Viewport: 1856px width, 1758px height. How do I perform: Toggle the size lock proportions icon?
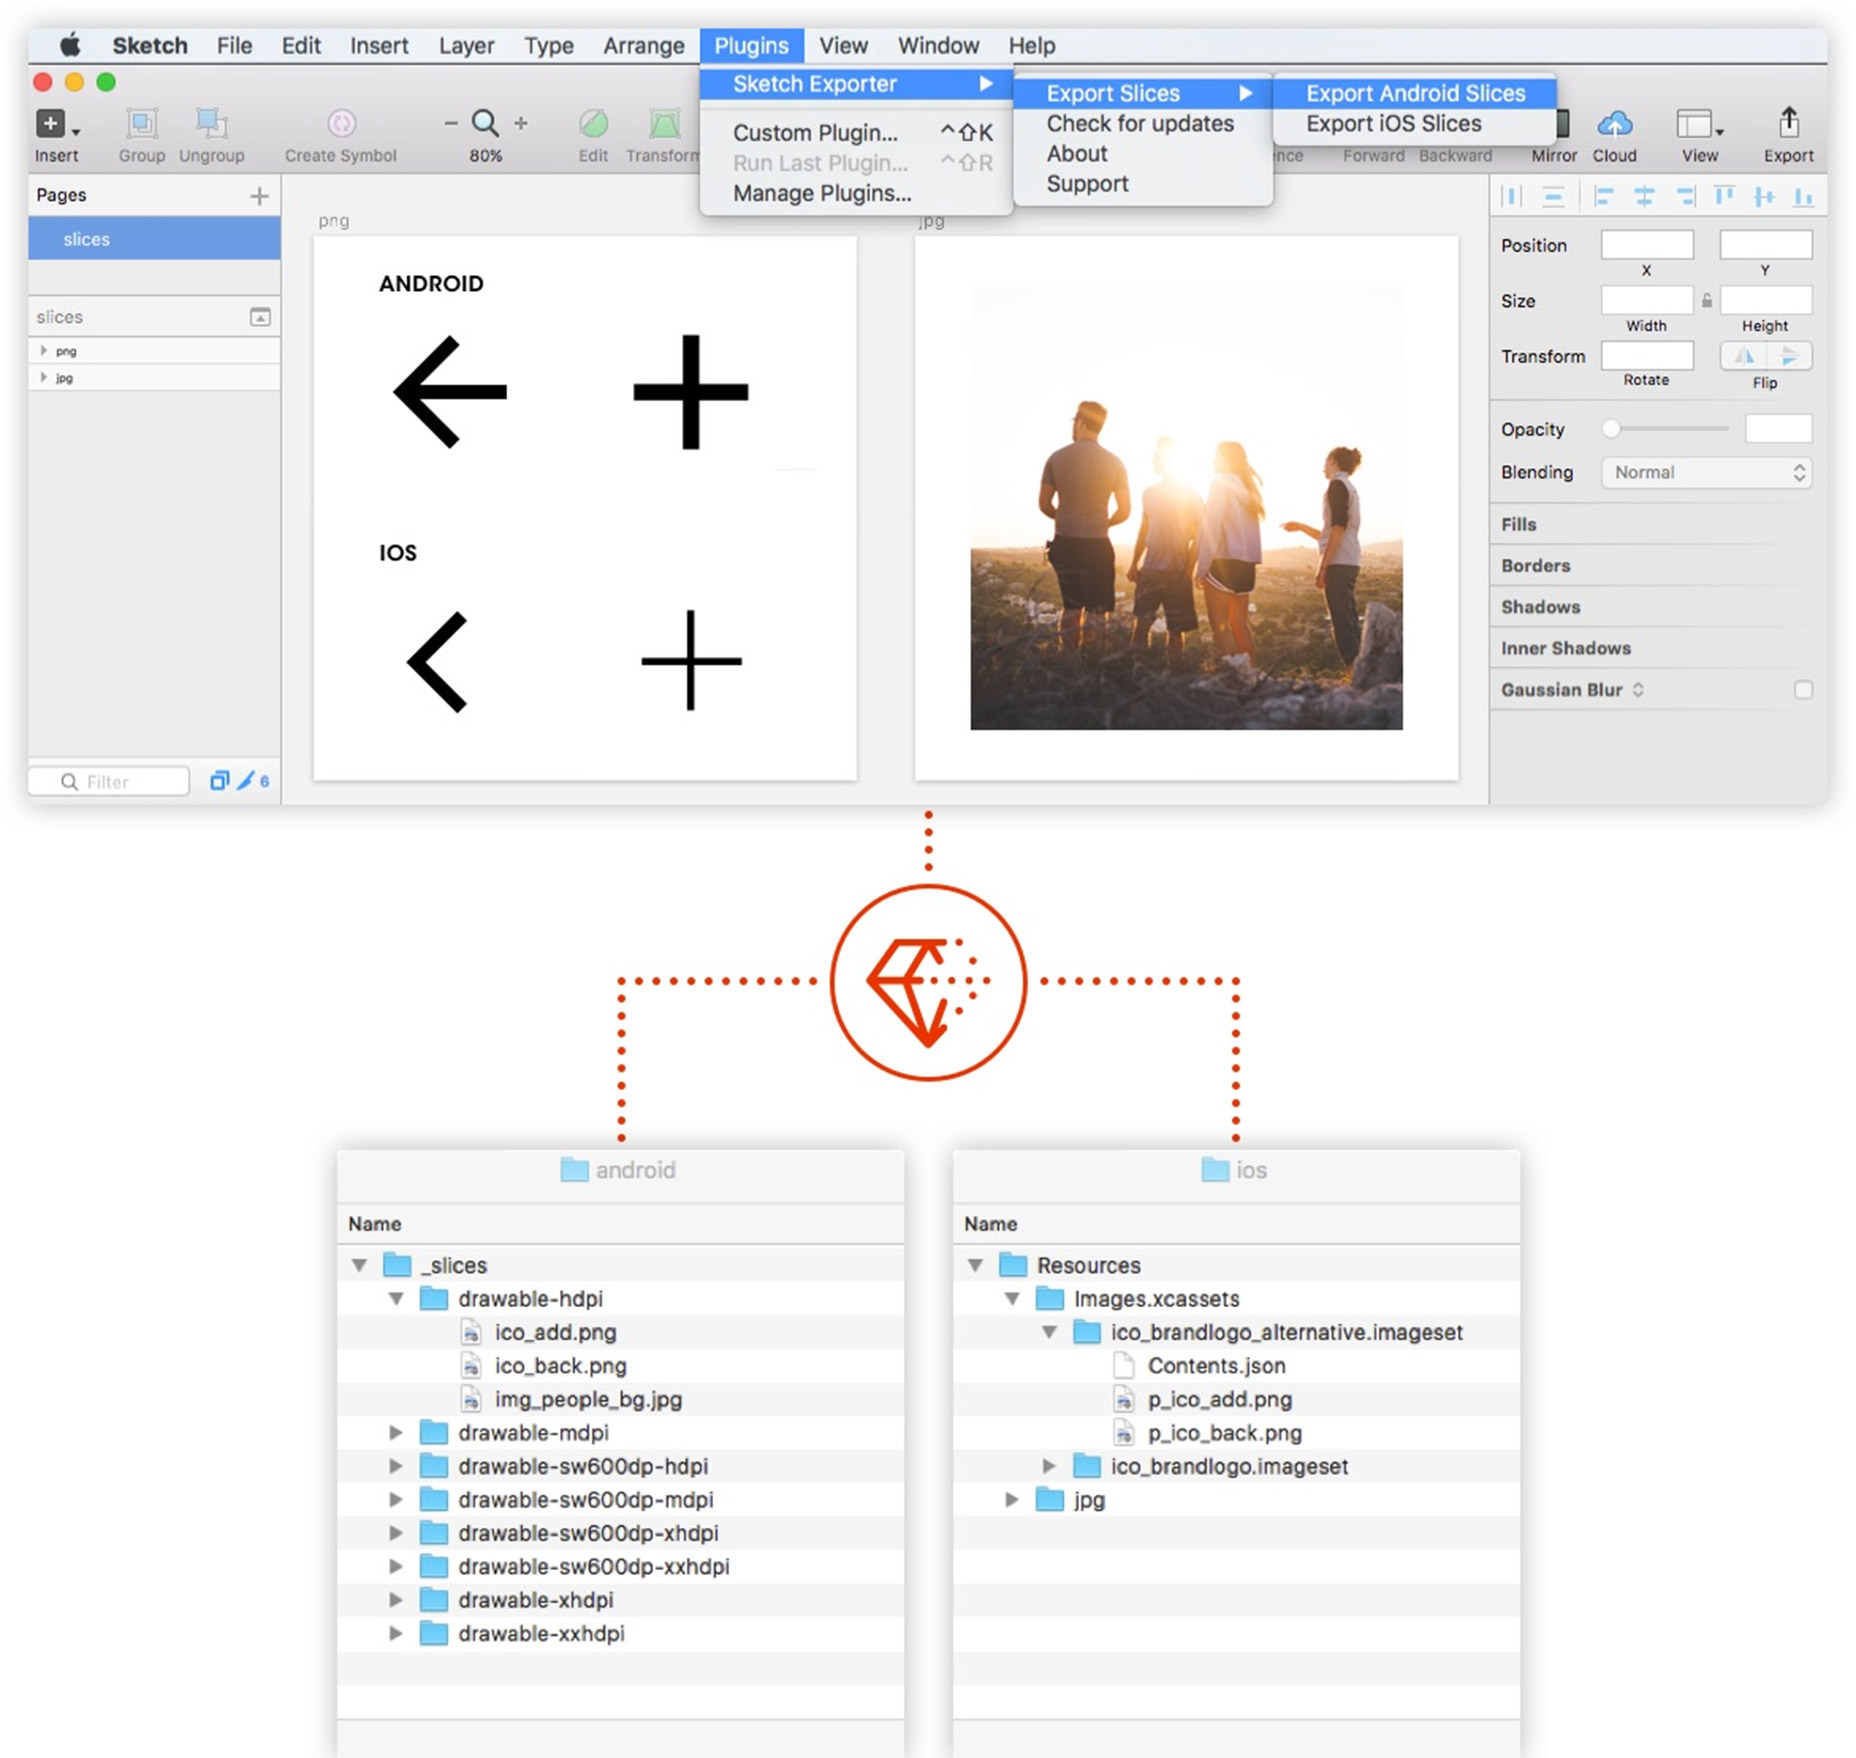coord(1707,300)
